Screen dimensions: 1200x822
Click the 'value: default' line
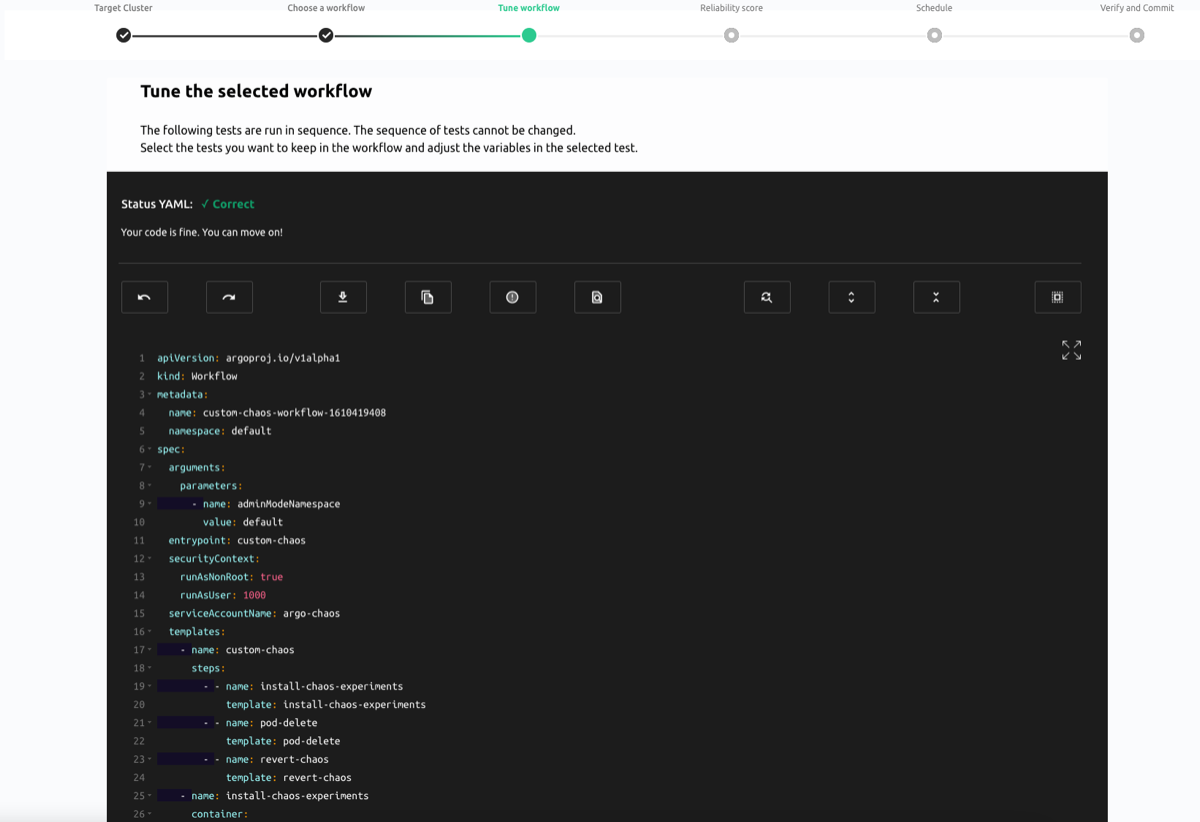(243, 522)
